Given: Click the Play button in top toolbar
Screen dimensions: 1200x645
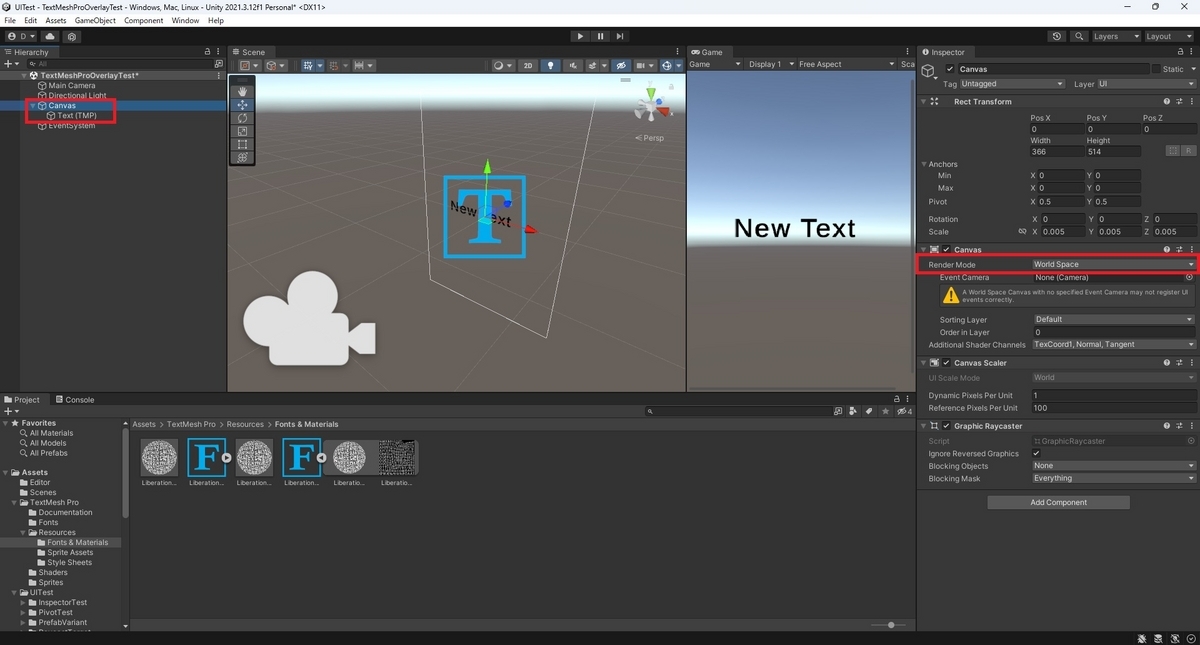Looking at the screenshot, I should click(580, 36).
